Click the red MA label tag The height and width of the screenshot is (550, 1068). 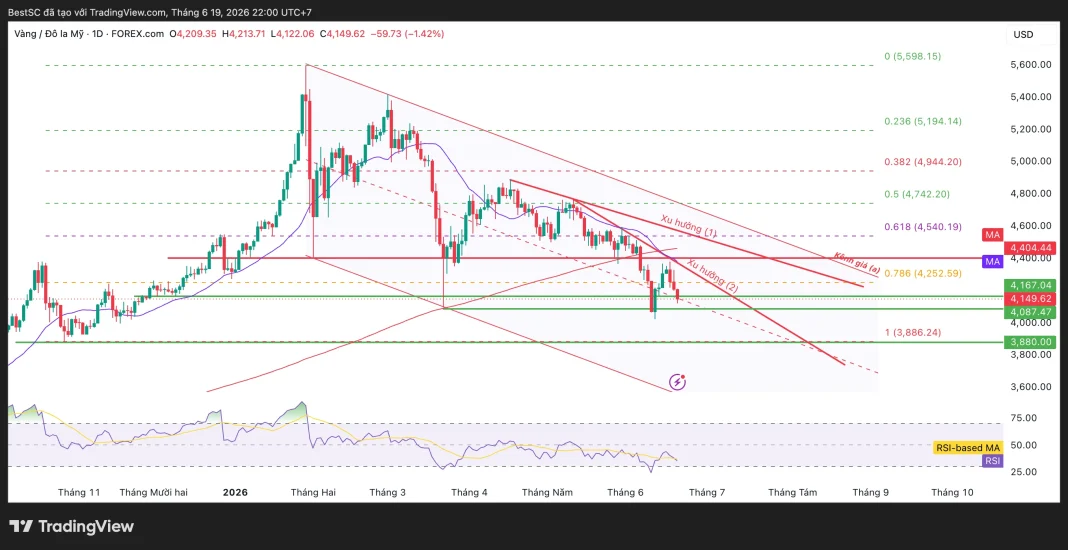click(x=990, y=235)
